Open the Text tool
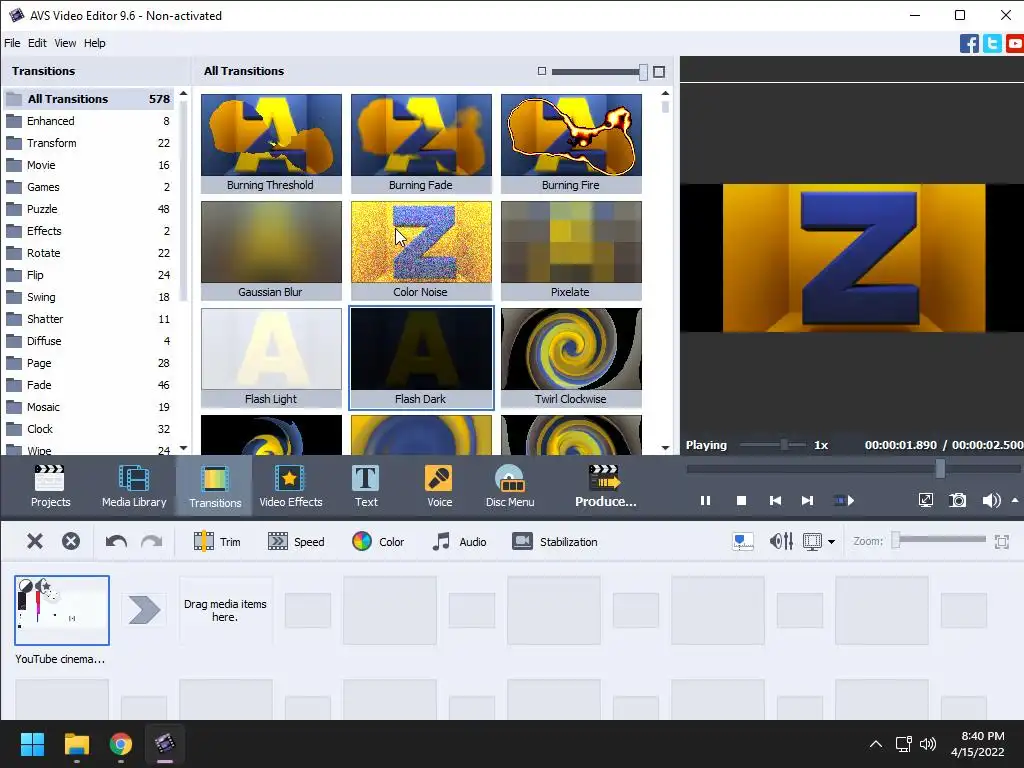Viewport: 1024px width, 768px height. 366,486
